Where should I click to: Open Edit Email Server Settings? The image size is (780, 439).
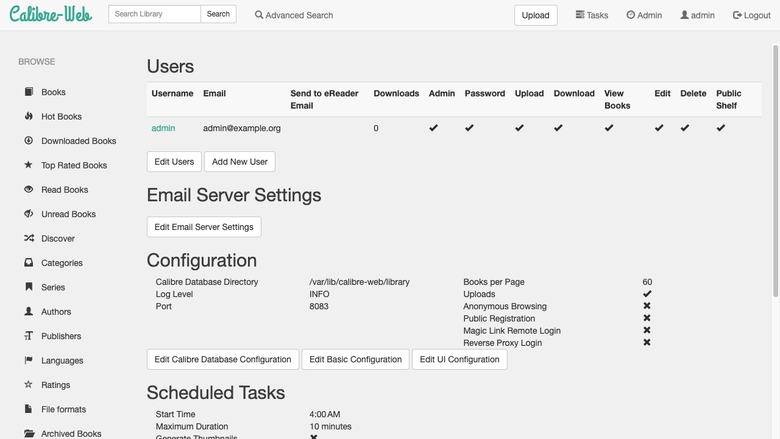click(204, 227)
